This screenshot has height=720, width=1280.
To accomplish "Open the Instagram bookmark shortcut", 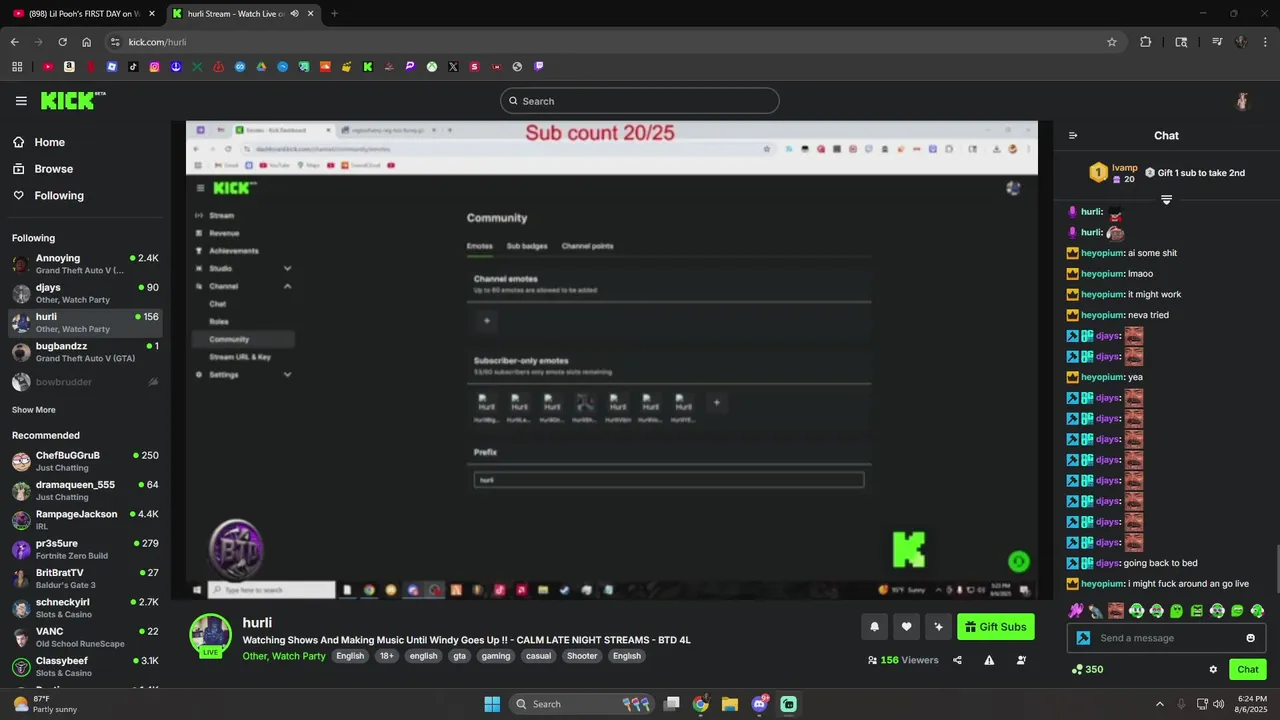I will [154, 67].
